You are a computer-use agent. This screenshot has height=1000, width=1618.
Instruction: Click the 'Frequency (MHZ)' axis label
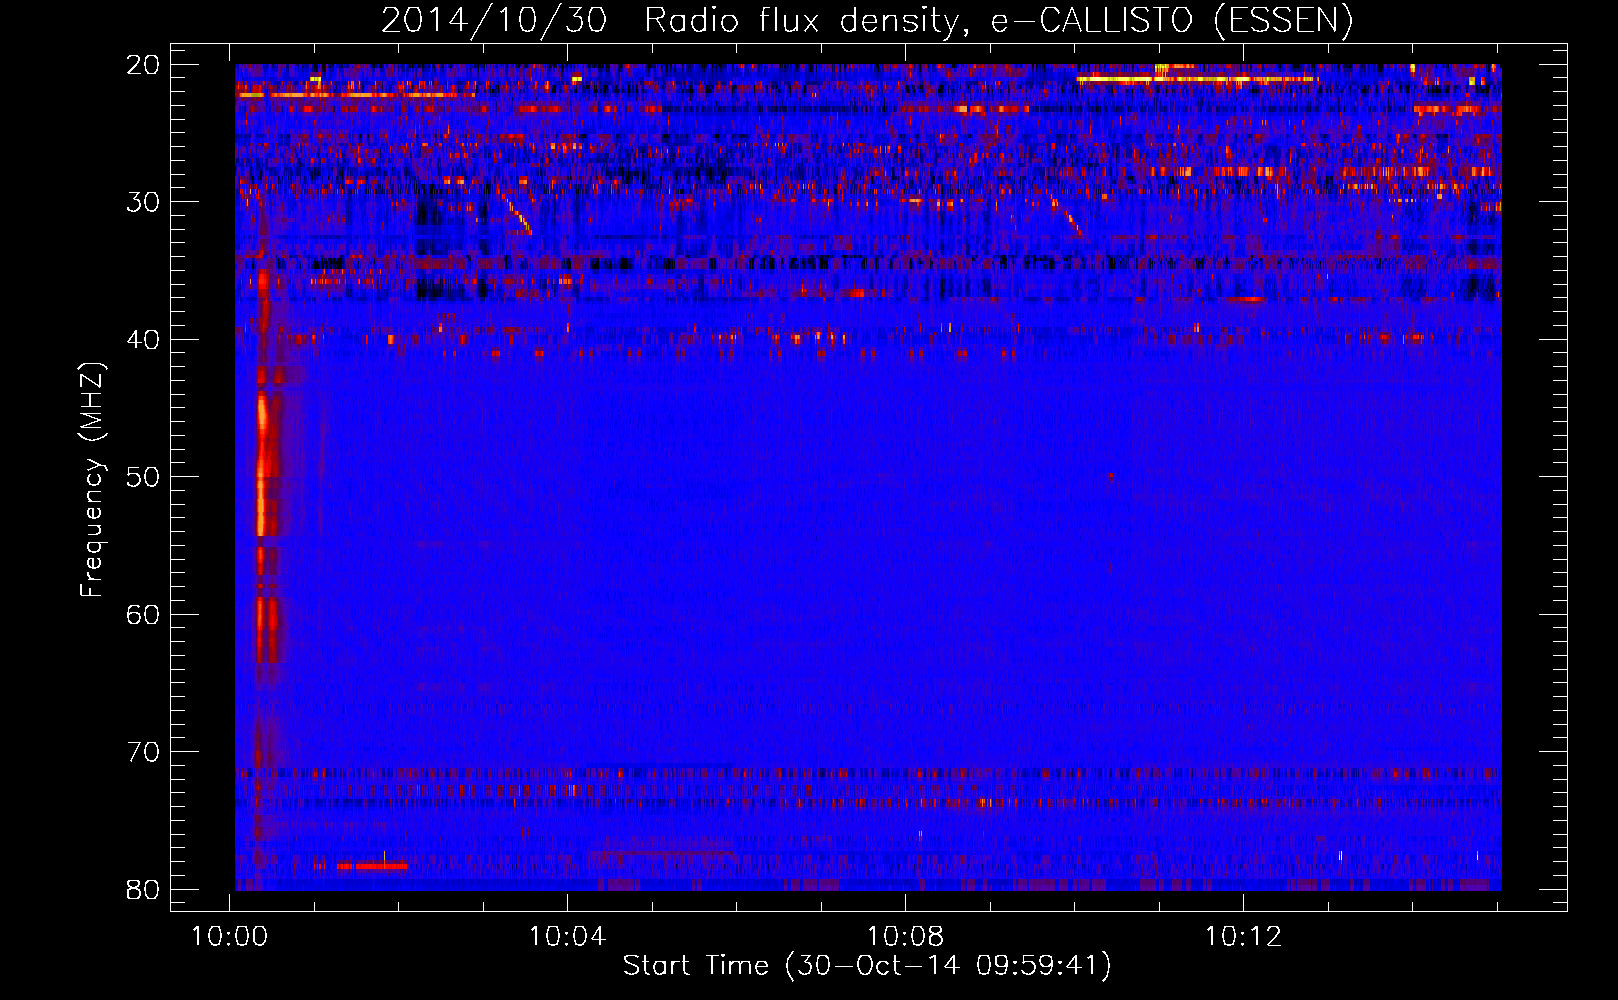coord(92,480)
